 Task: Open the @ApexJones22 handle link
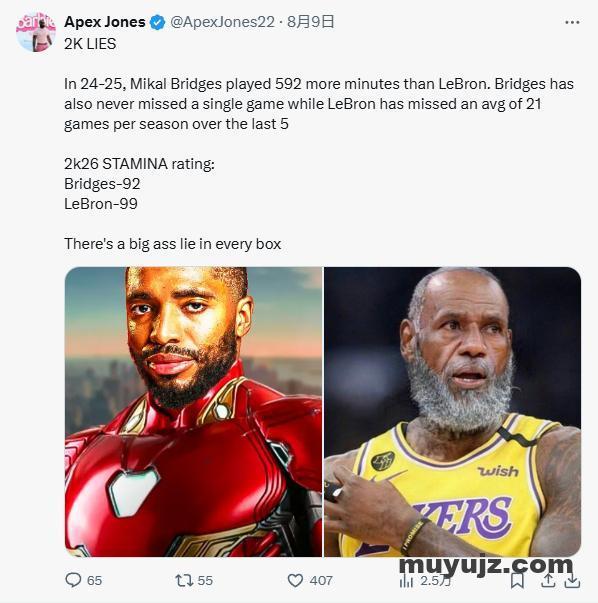coord(222,22)
